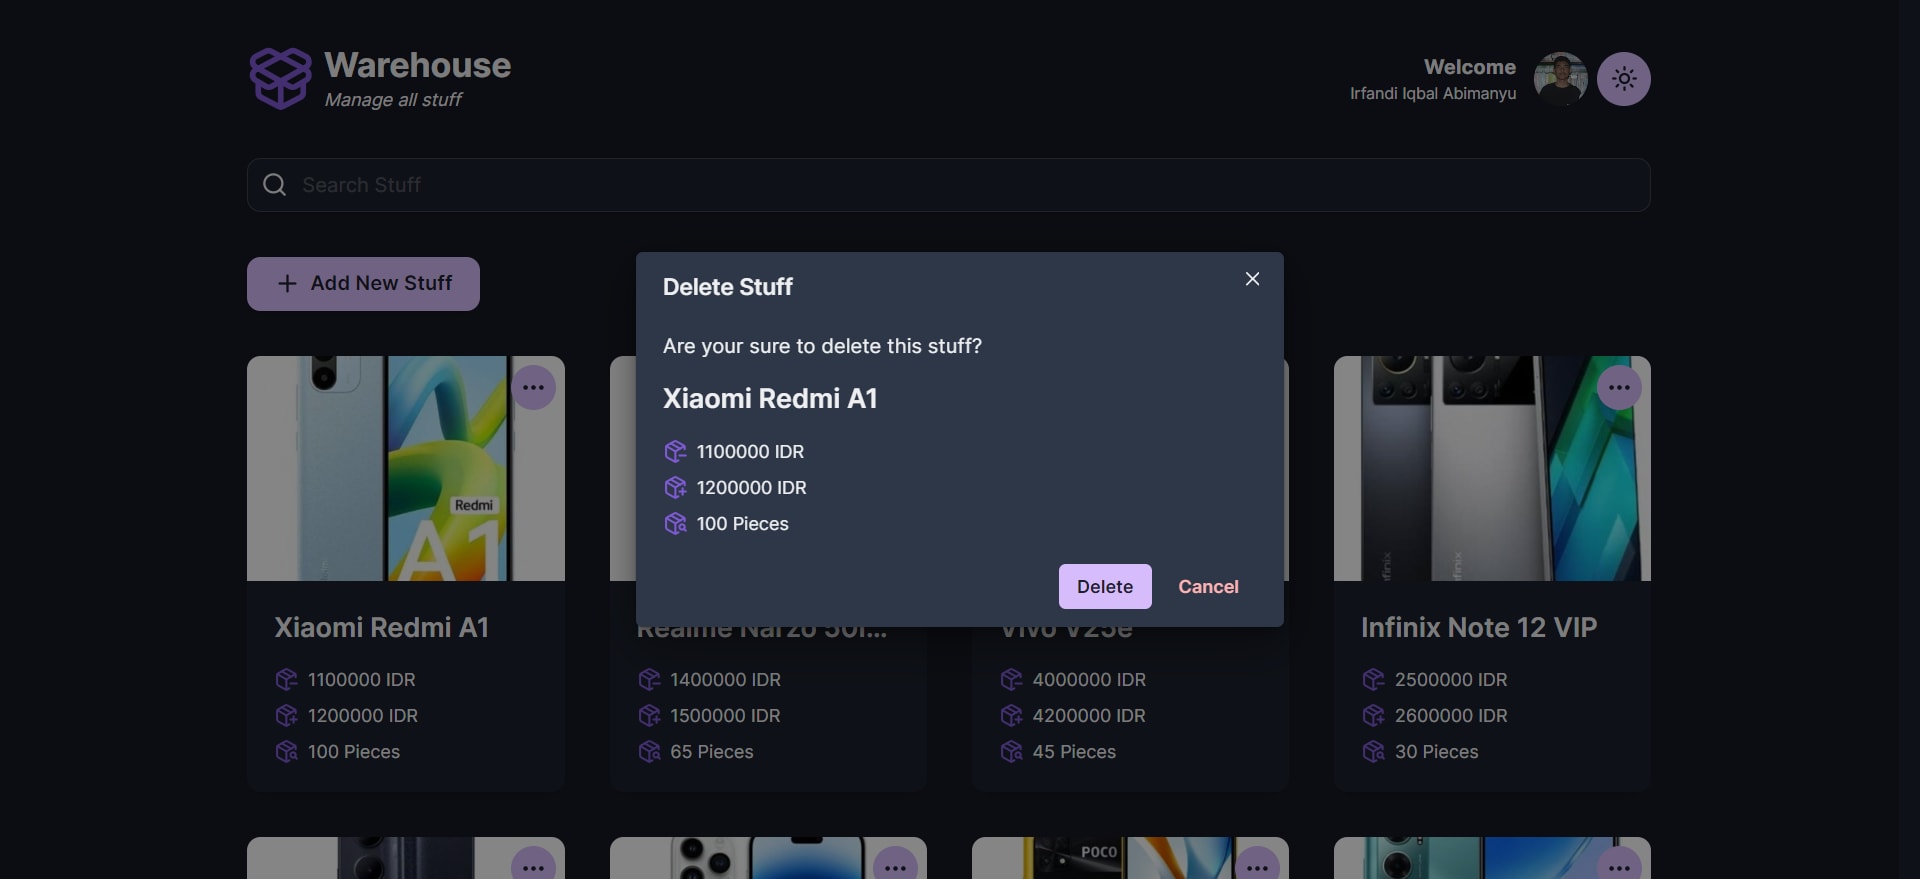Click the icon next to 2500000 IDR
The height and width of the screenshot is (879, 1920).
(1373, 680)
